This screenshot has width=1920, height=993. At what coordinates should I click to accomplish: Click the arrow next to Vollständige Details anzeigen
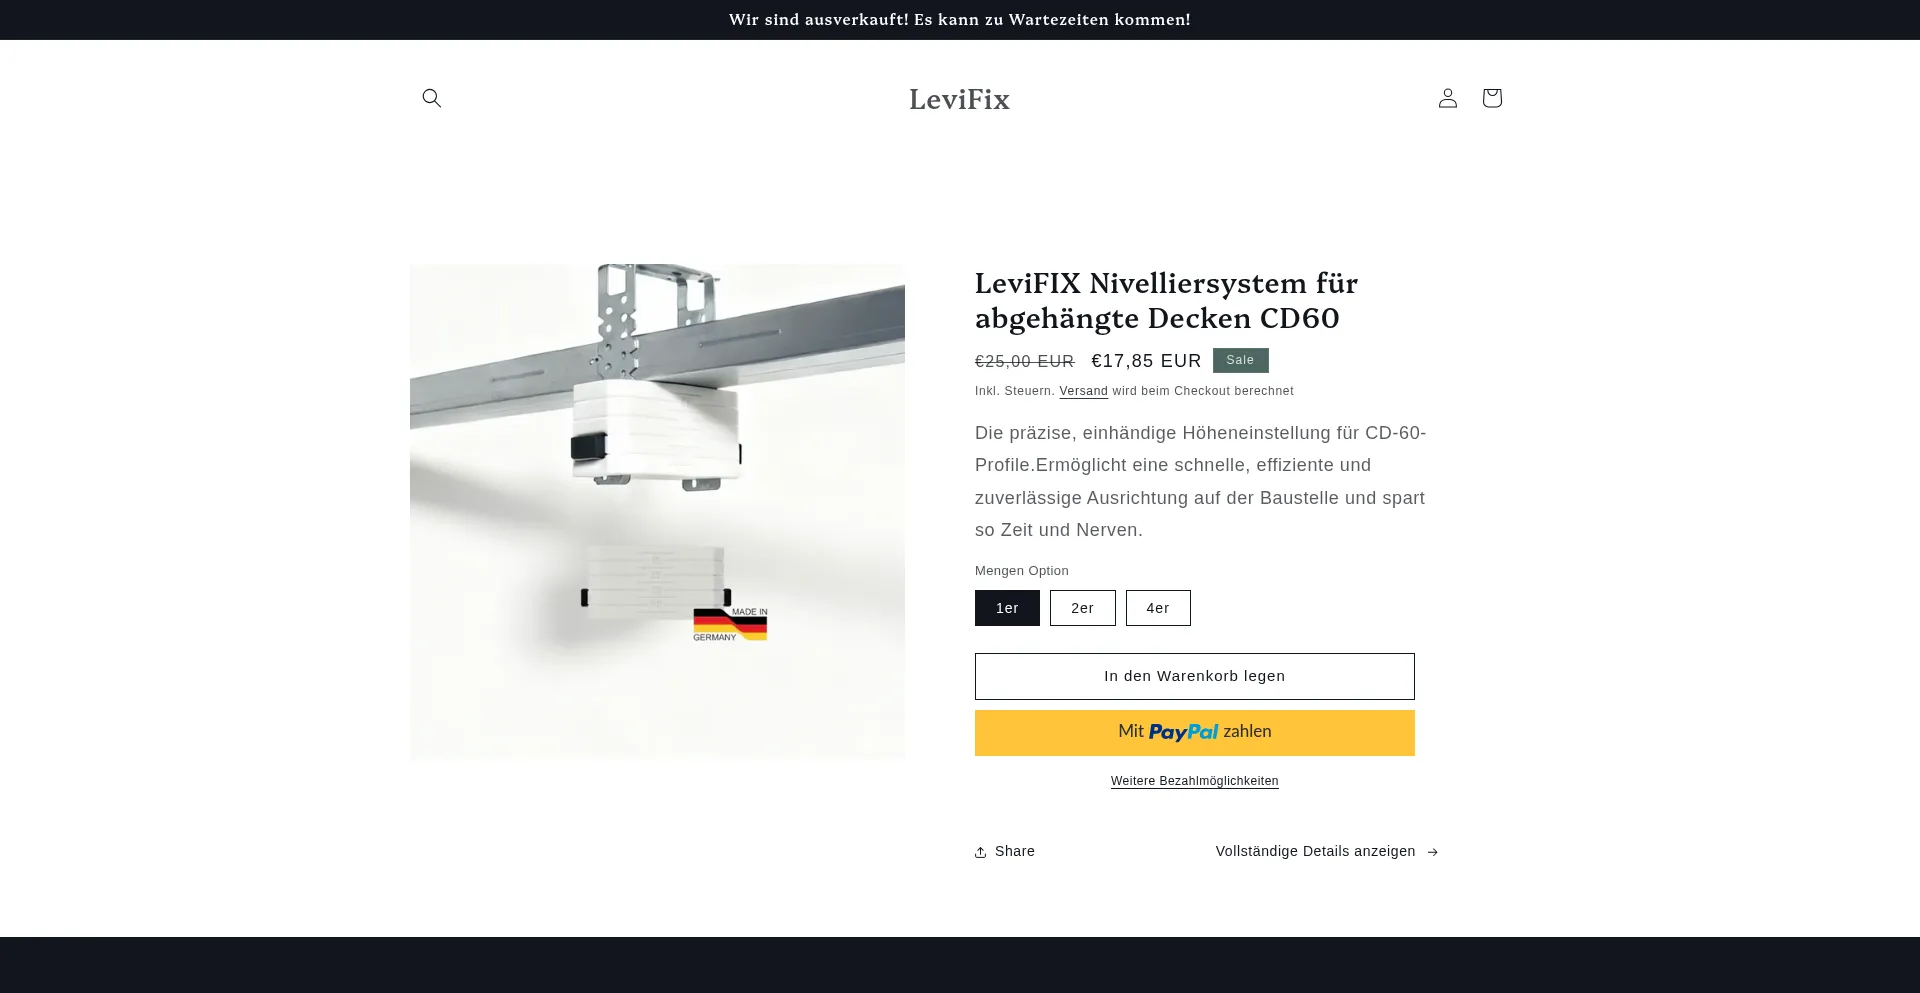1432,852
